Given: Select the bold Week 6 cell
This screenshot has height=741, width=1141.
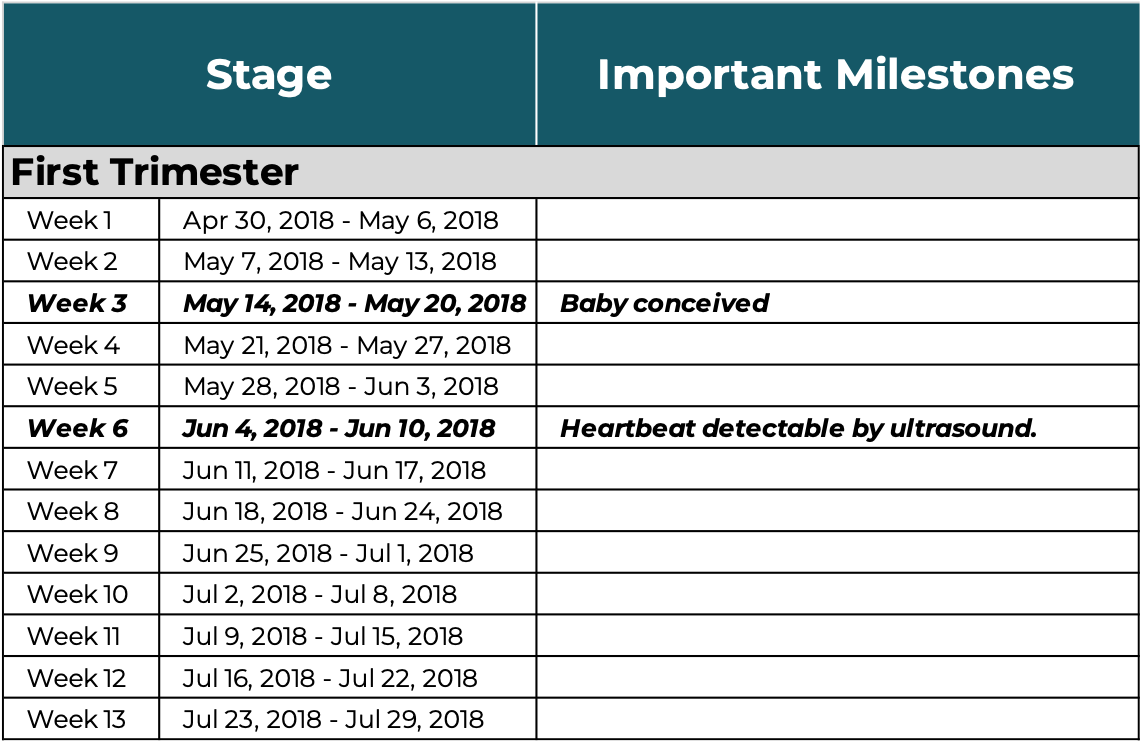Looking at the screenshot, I should coord(78,428).
